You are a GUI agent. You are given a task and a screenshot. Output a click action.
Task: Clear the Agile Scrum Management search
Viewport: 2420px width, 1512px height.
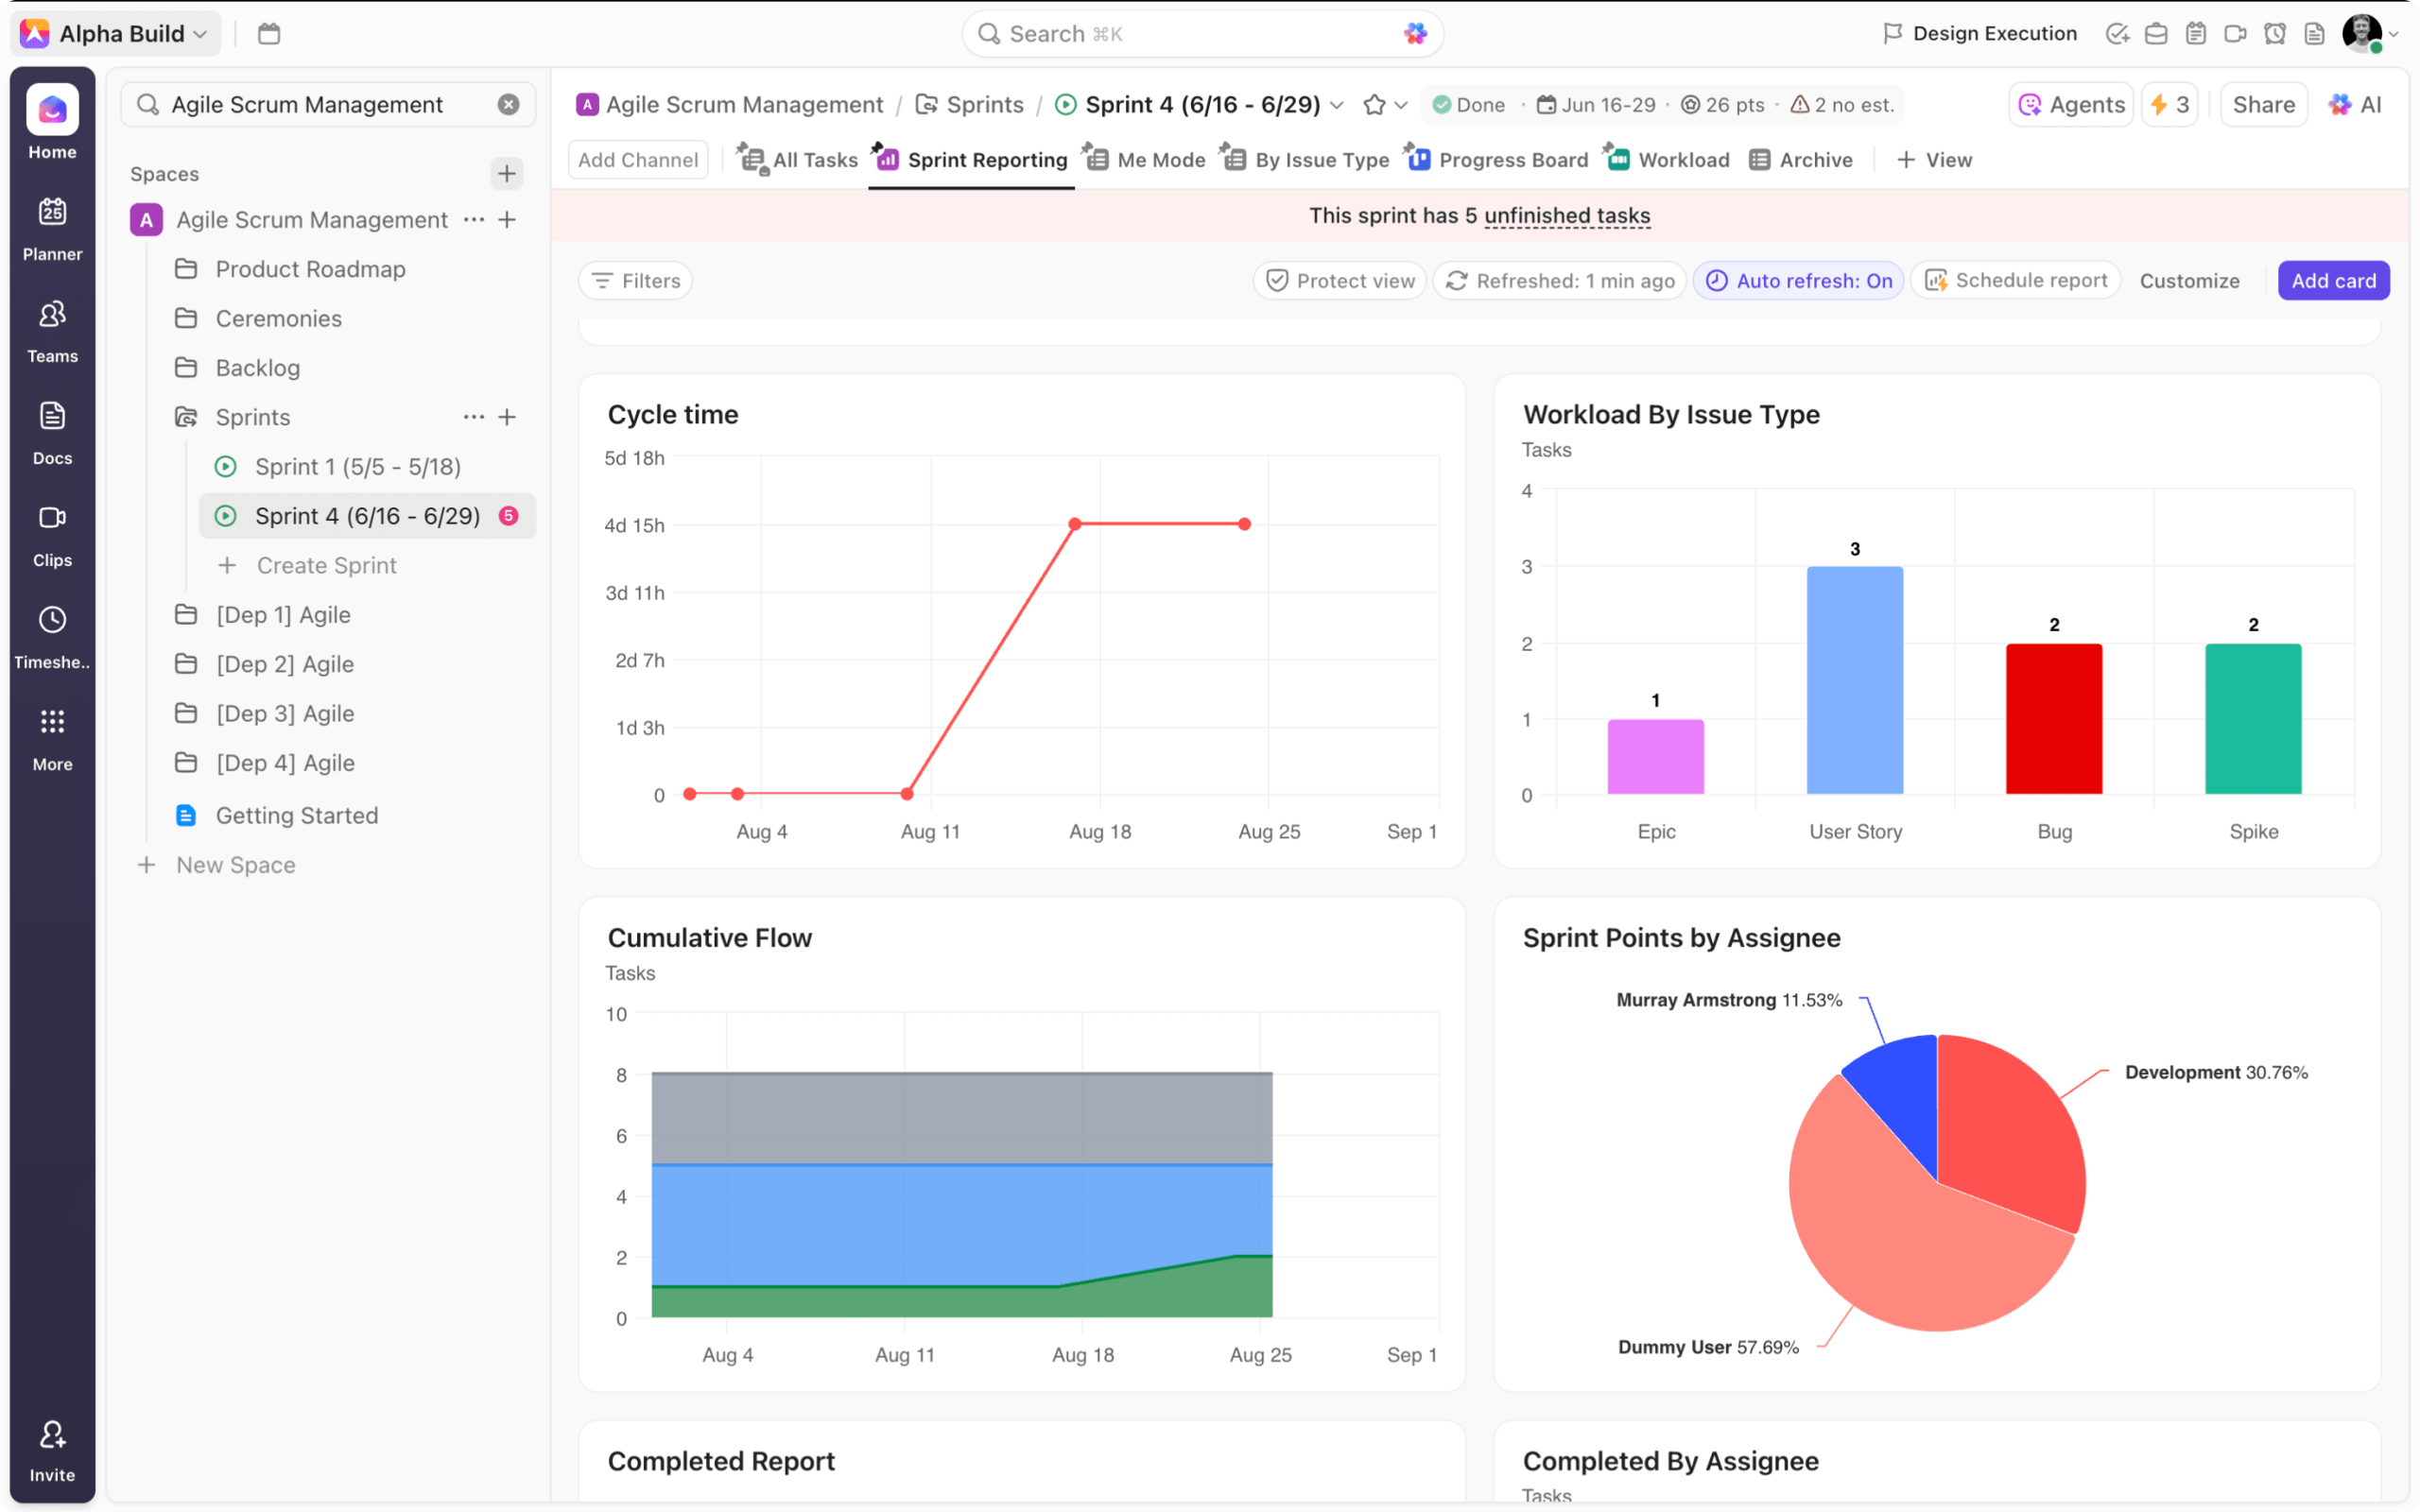(509, 105)
